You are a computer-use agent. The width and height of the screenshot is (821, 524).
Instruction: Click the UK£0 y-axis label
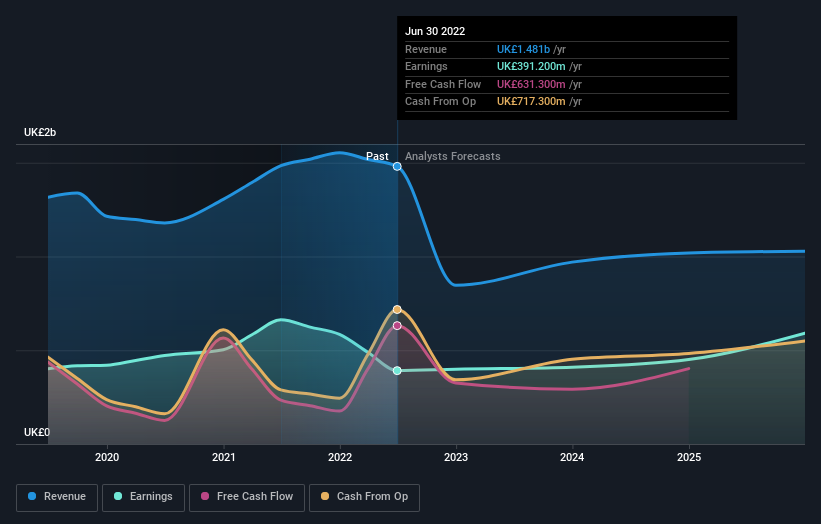37,432
